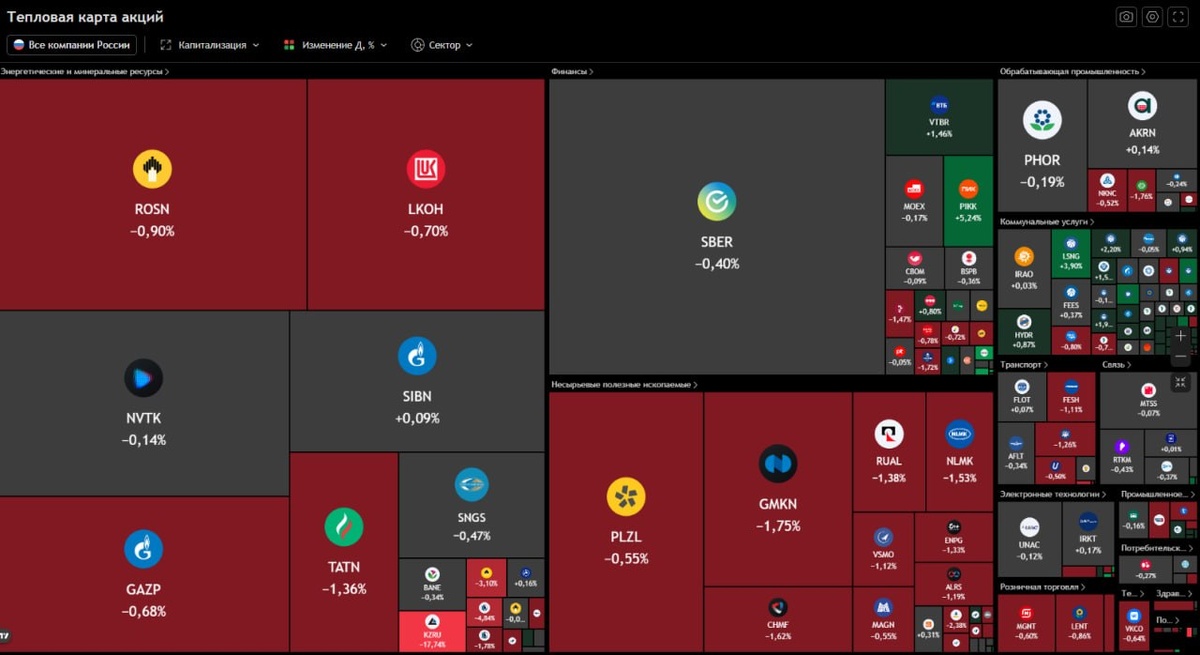Click the GAZP Gazprom logo
The height and width of the screenshot is (655, 1200).
coord(143,549)
